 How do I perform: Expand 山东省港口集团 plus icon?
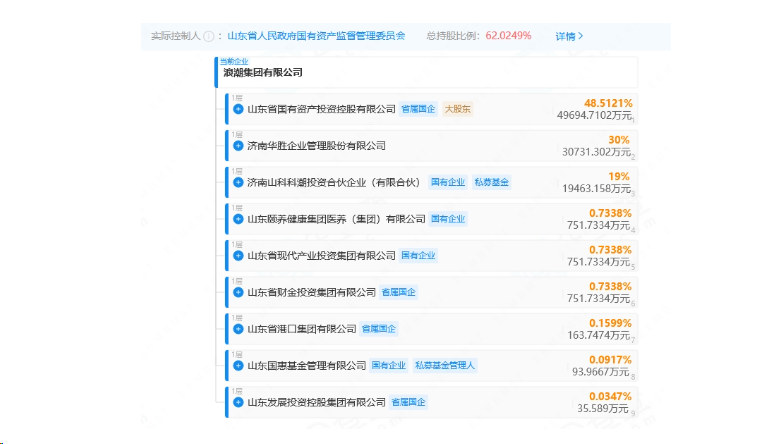[x=238, y=329]
